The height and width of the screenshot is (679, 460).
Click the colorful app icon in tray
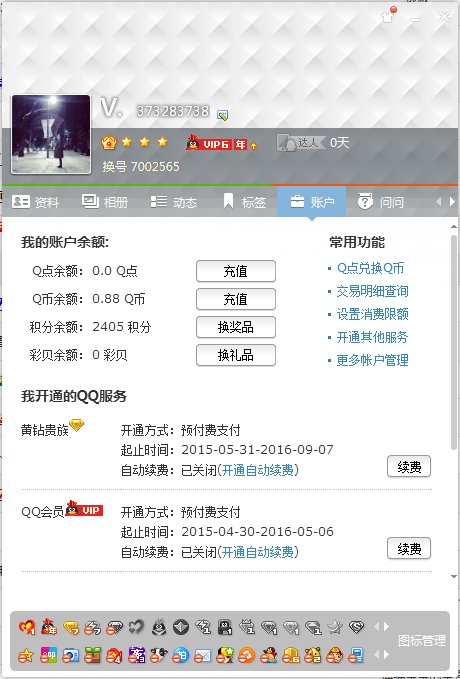pos(49,655)
